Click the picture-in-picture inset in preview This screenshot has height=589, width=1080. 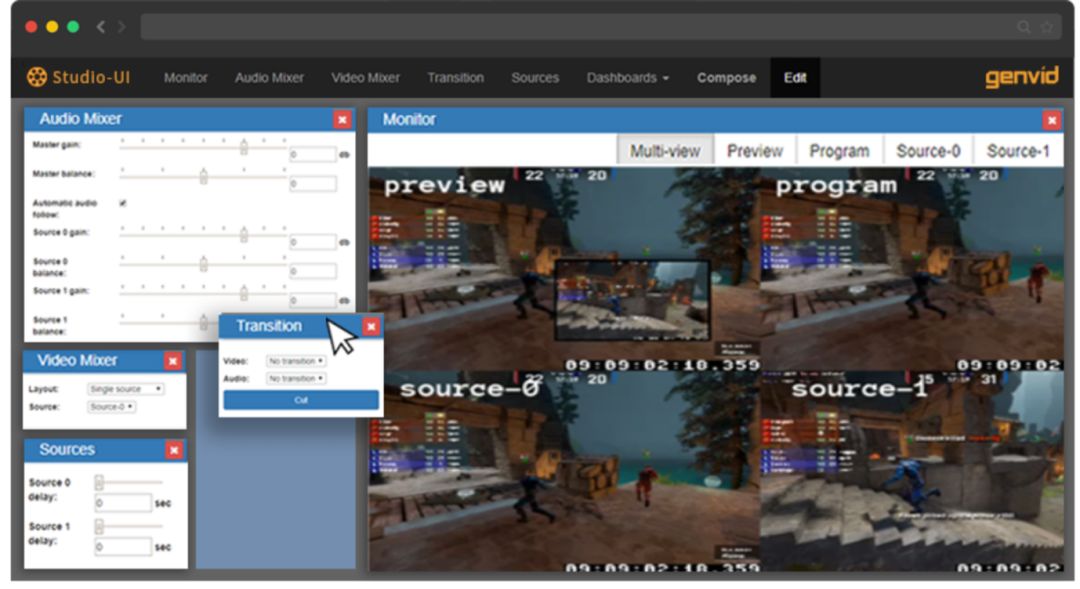pos(632,300)
